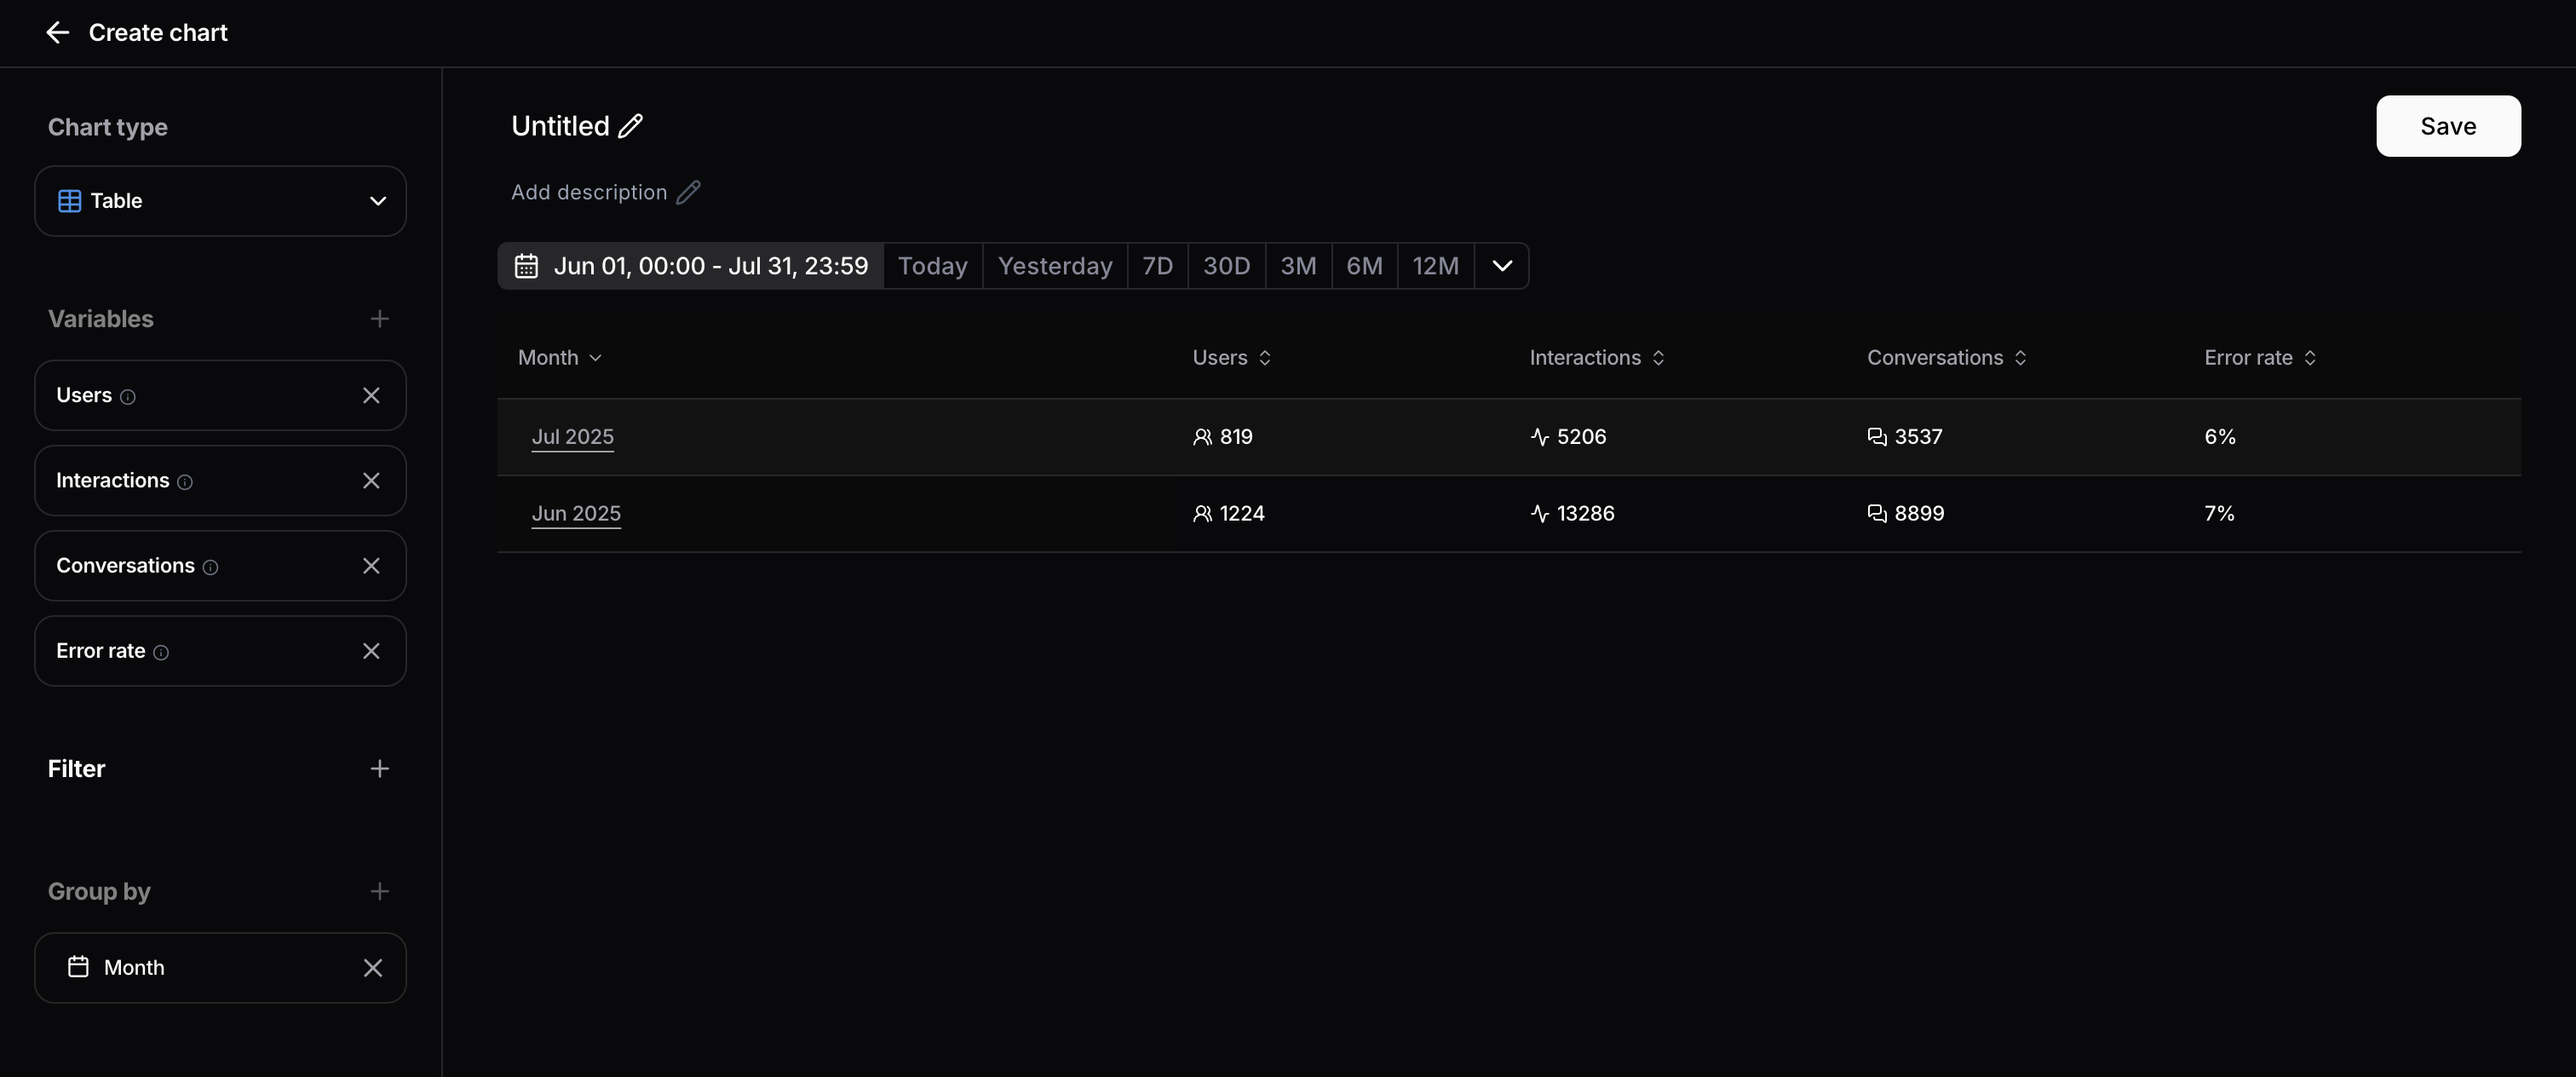Remove the Interactions variable
Viewport: 2576px width, 1077px height.
(x=371, y=481)
